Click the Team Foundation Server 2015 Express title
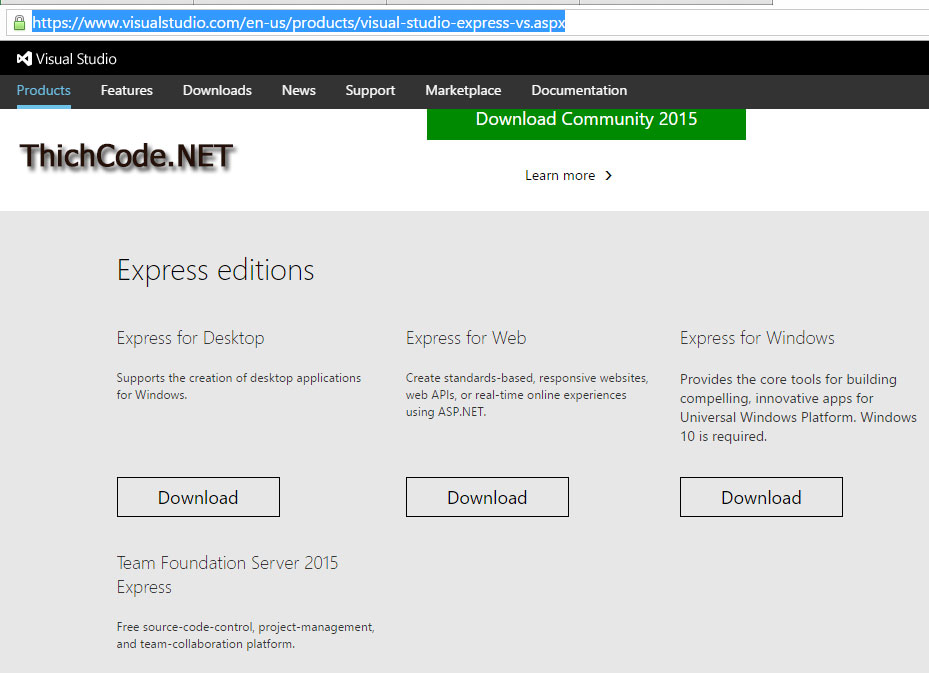Screen dimensions: 929x673 click(x=227, y=575)
